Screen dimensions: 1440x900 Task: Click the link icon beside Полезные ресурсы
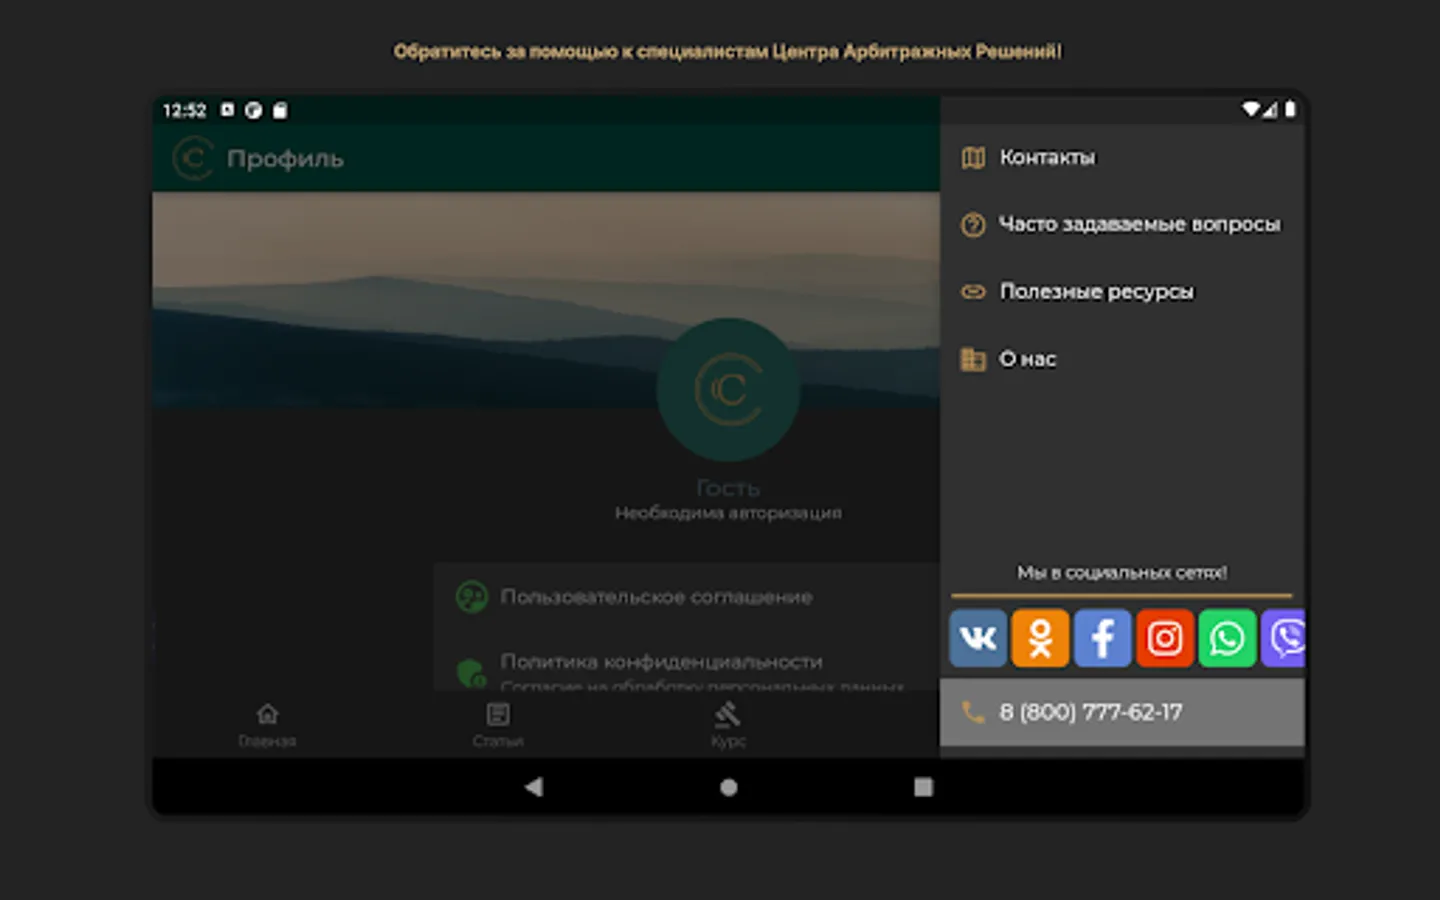click(973, 292)
